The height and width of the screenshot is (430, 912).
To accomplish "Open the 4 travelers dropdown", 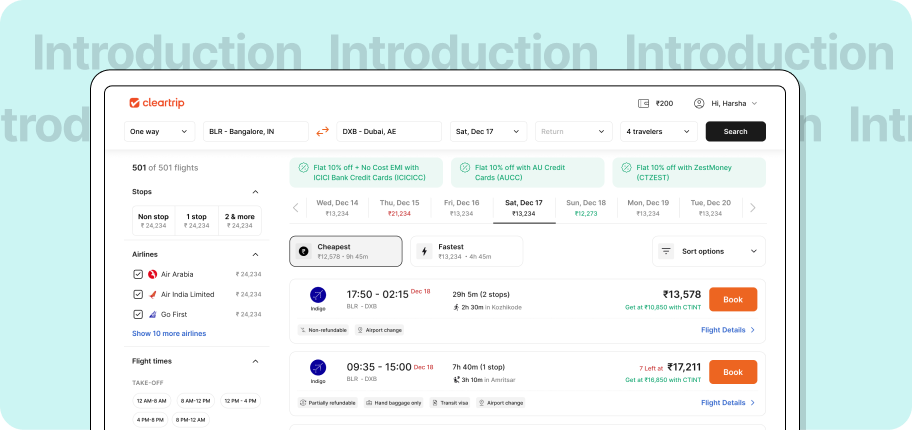I will point(658,131).
